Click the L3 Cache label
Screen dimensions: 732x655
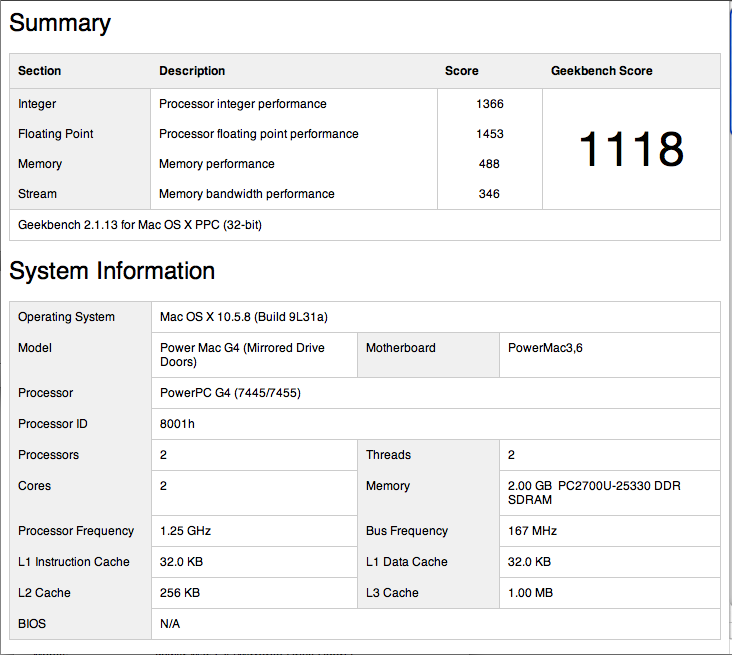click(x=392, y=593)
